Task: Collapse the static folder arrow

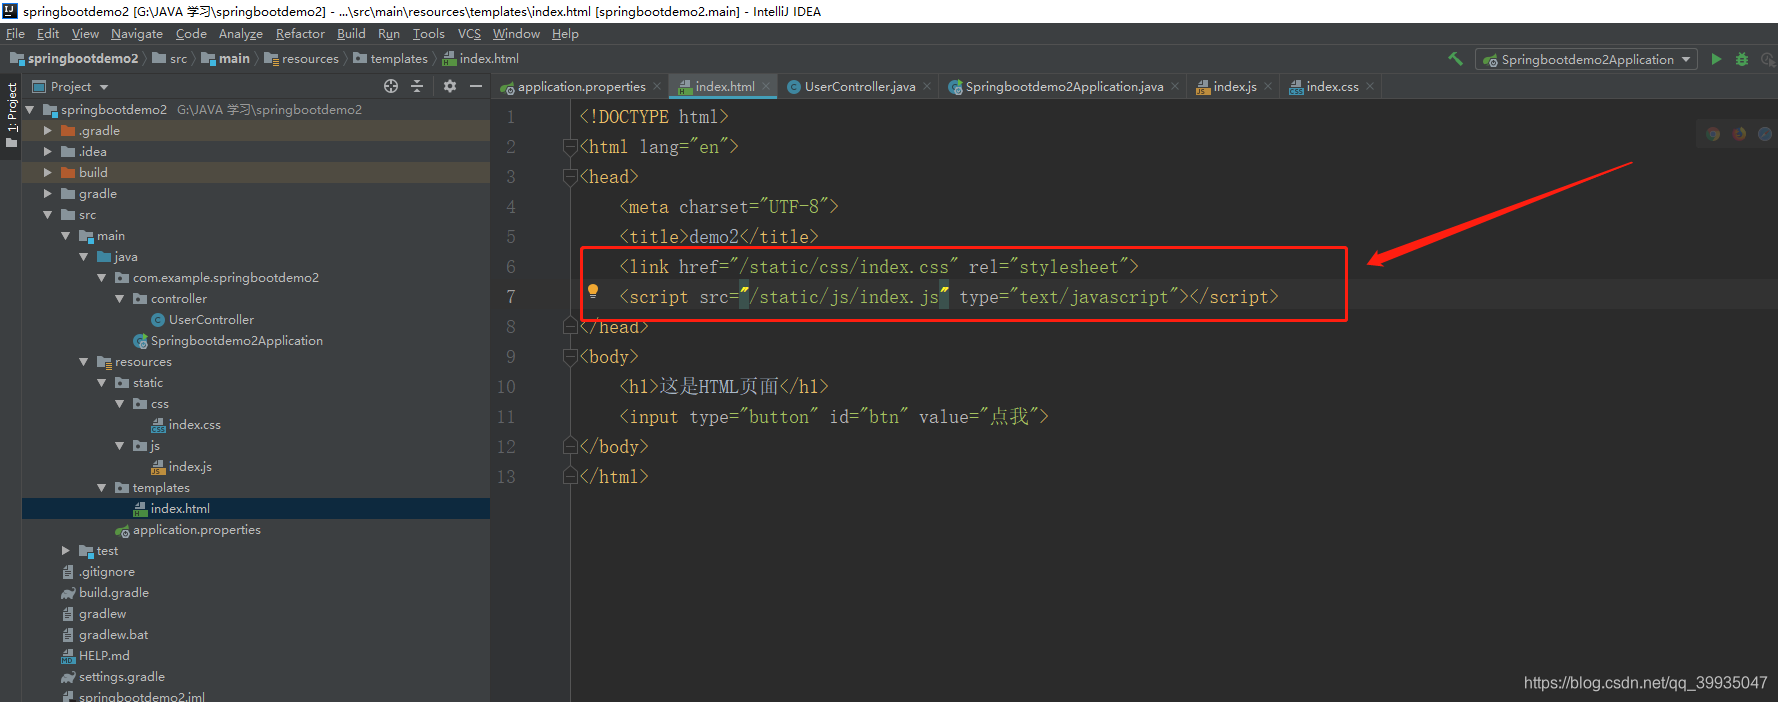Action: 101,383
